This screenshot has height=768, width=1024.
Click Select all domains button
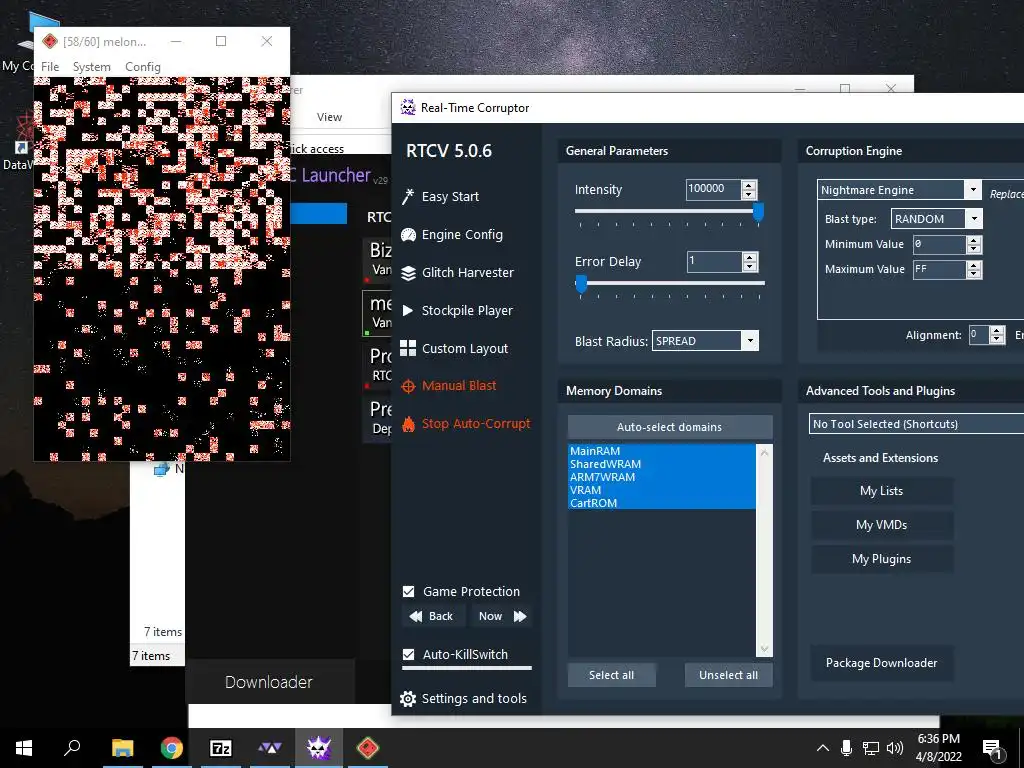point(611,675)
